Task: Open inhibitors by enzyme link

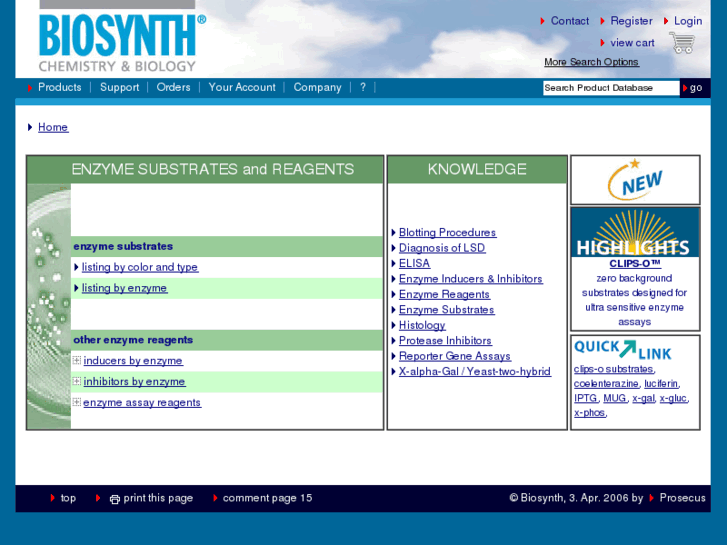Action: [x=134, y=381]
